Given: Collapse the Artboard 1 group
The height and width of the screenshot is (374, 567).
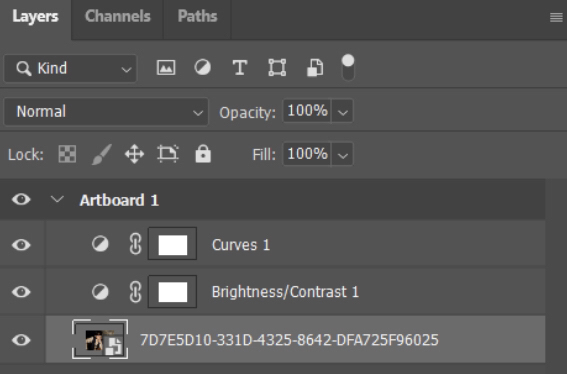Looking at the screenshot, I should [57, 199].
